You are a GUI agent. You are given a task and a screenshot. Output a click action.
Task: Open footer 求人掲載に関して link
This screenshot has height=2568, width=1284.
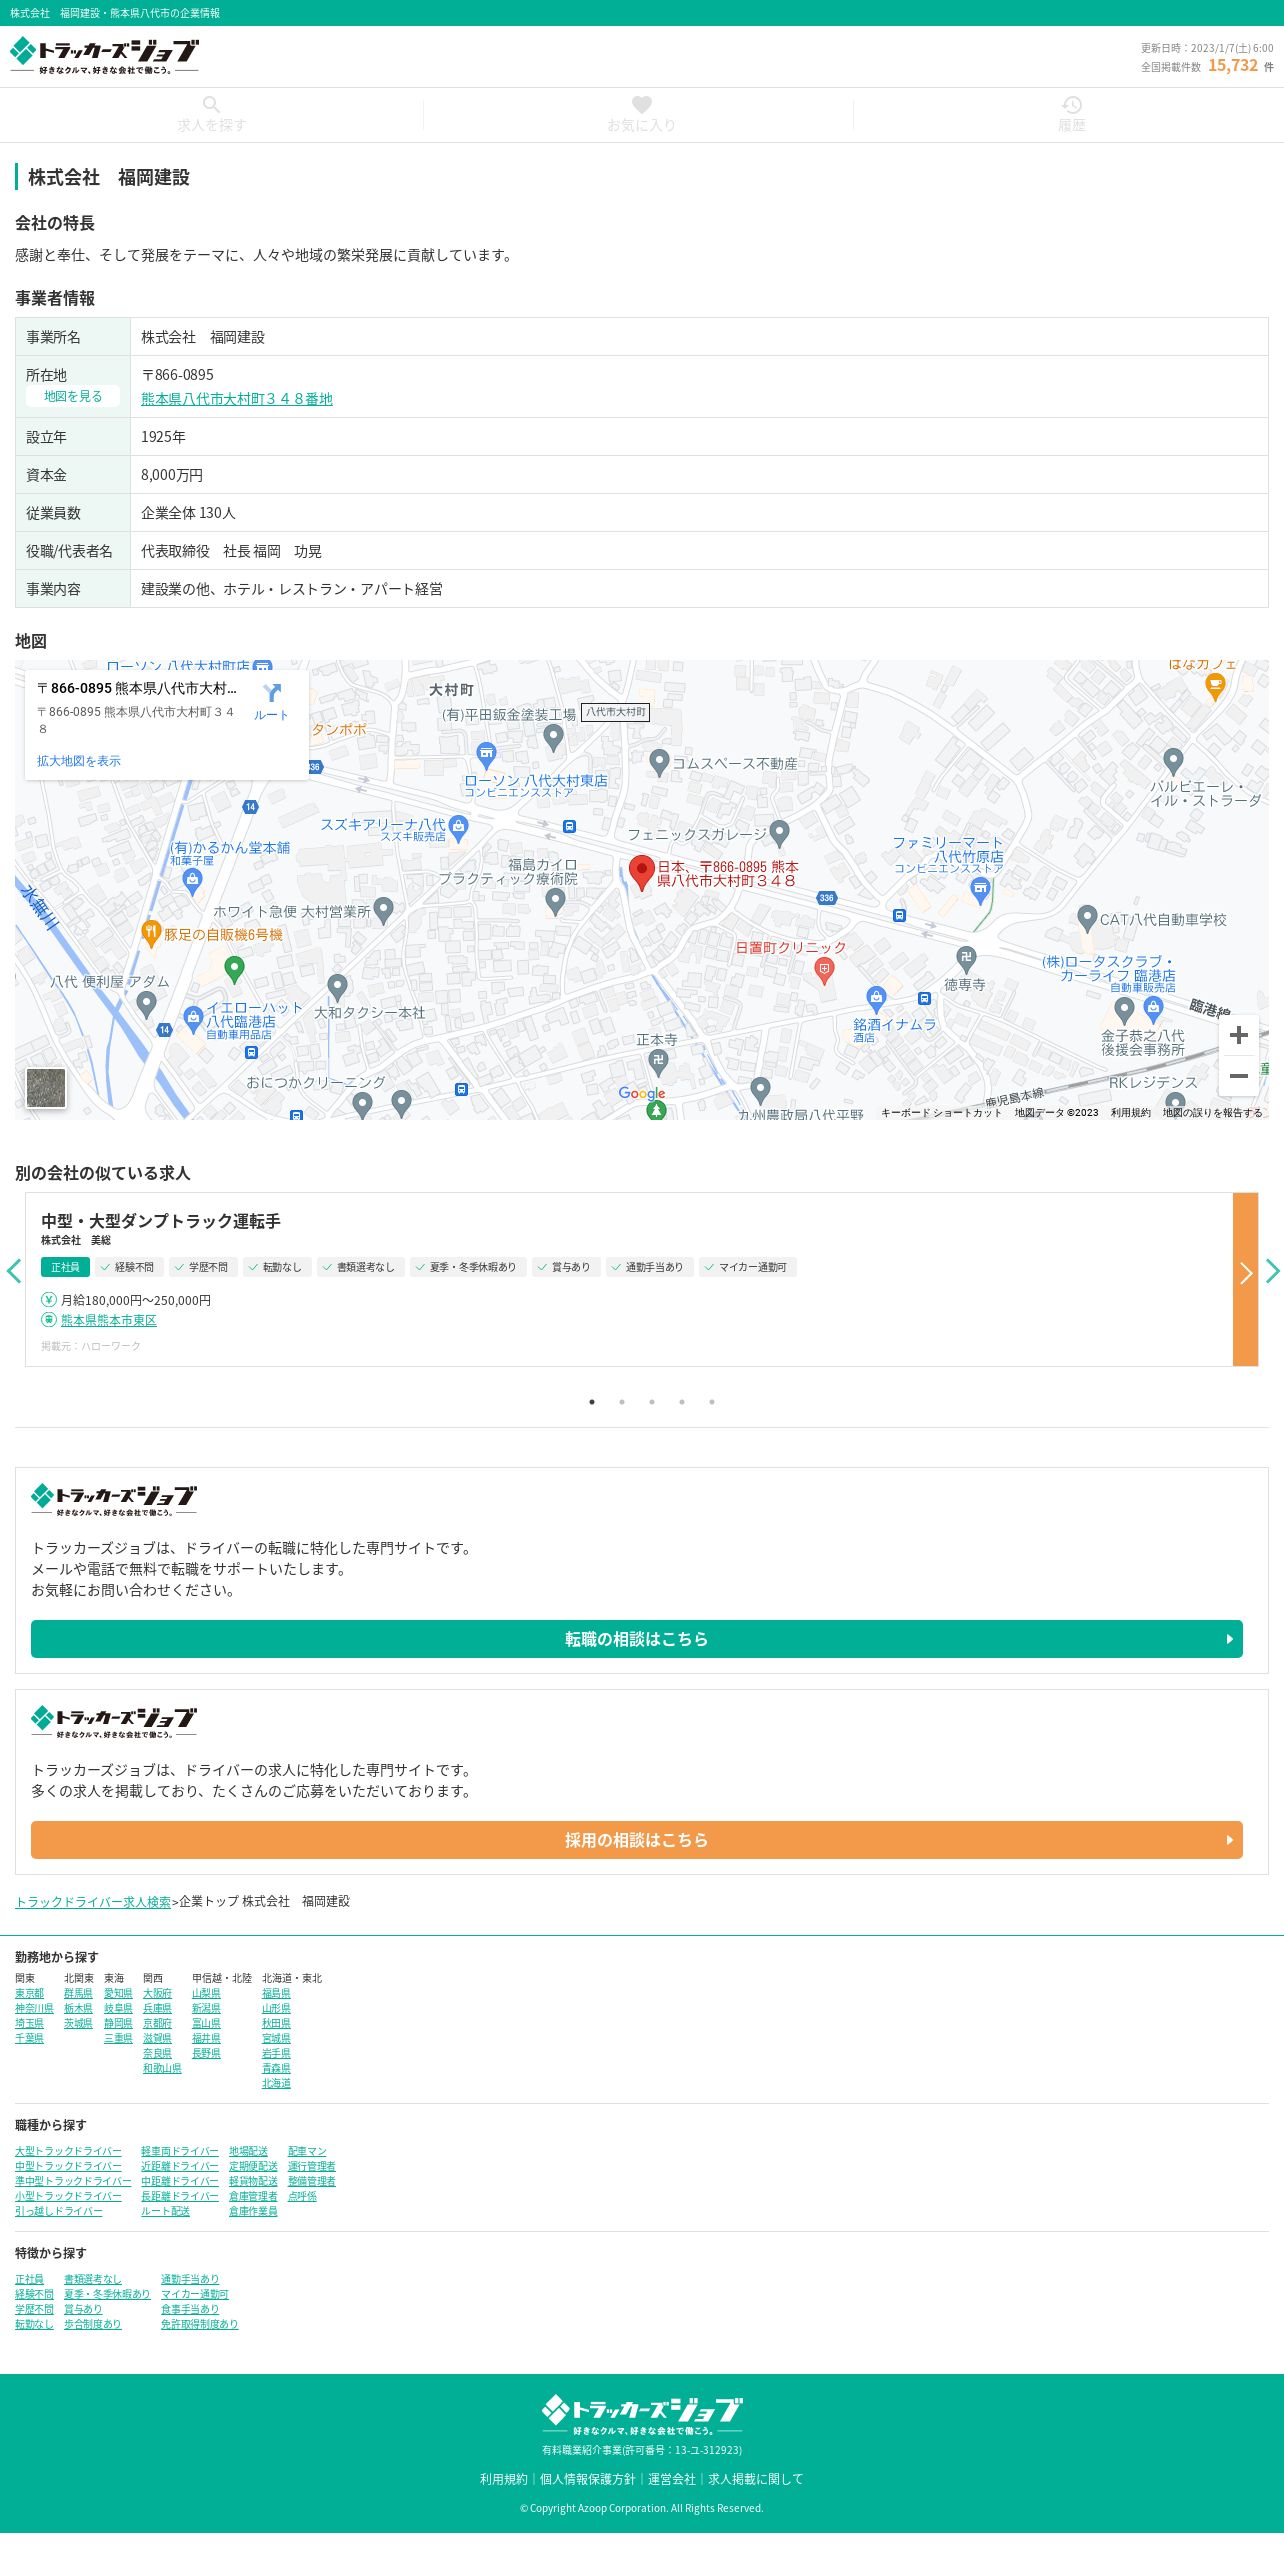[756, 2479]
